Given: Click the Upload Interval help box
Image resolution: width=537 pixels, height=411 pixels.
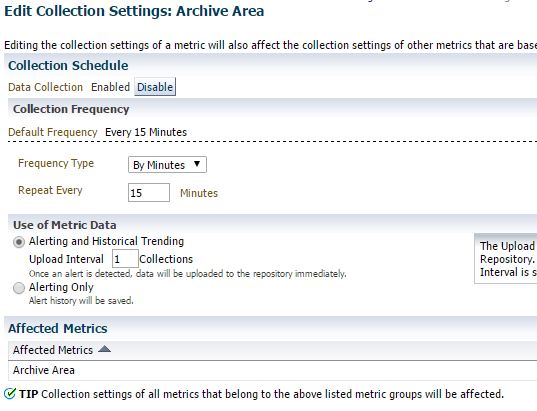Looking at the screenshot, I should pos(506,259).
